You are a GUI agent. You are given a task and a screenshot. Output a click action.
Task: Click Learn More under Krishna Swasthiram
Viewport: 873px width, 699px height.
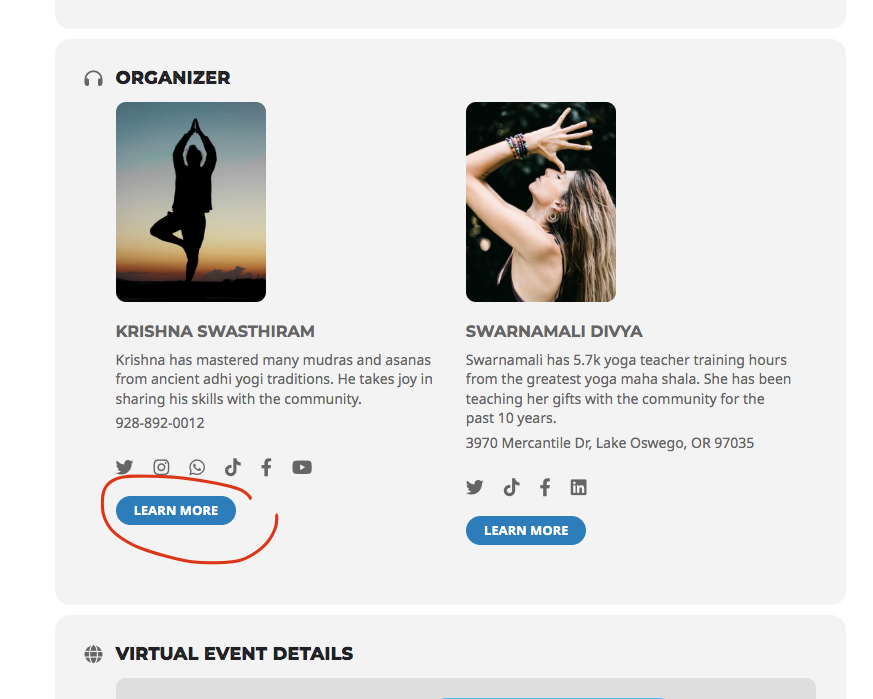coord(176,510)
